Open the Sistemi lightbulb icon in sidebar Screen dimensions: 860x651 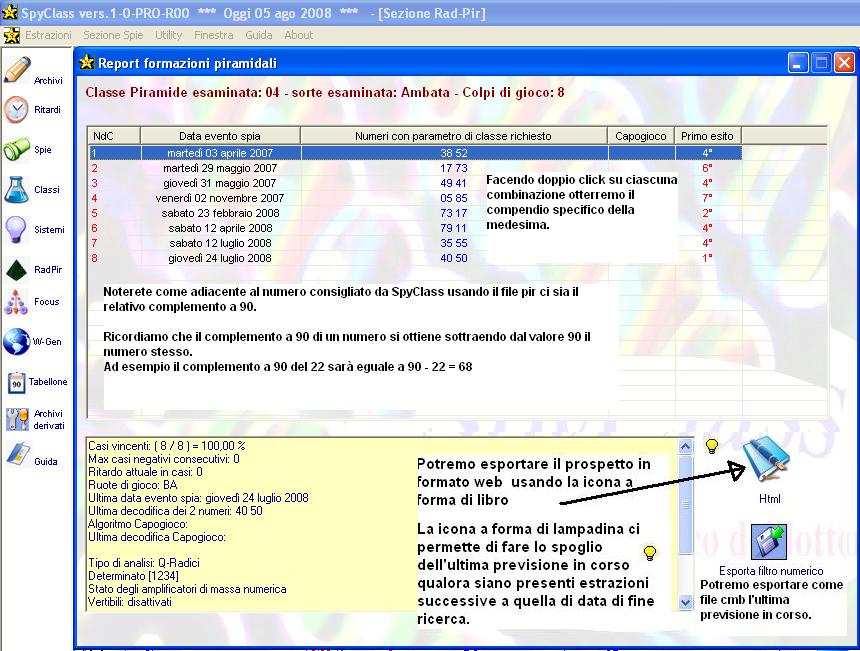[15, 229]
